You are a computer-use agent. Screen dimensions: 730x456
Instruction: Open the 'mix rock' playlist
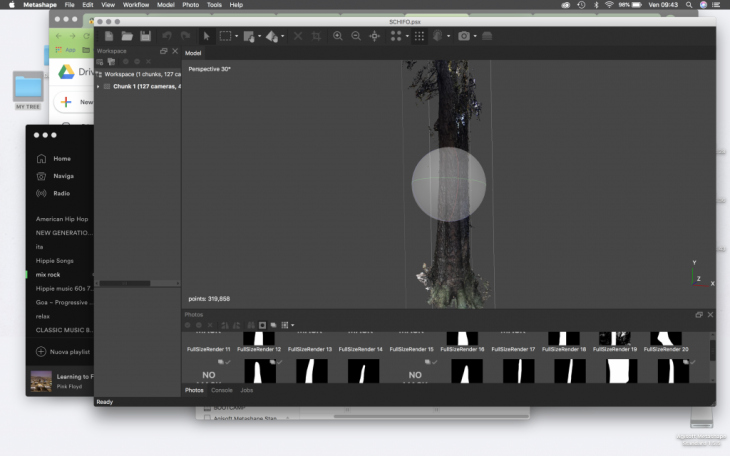pos(48,274)
